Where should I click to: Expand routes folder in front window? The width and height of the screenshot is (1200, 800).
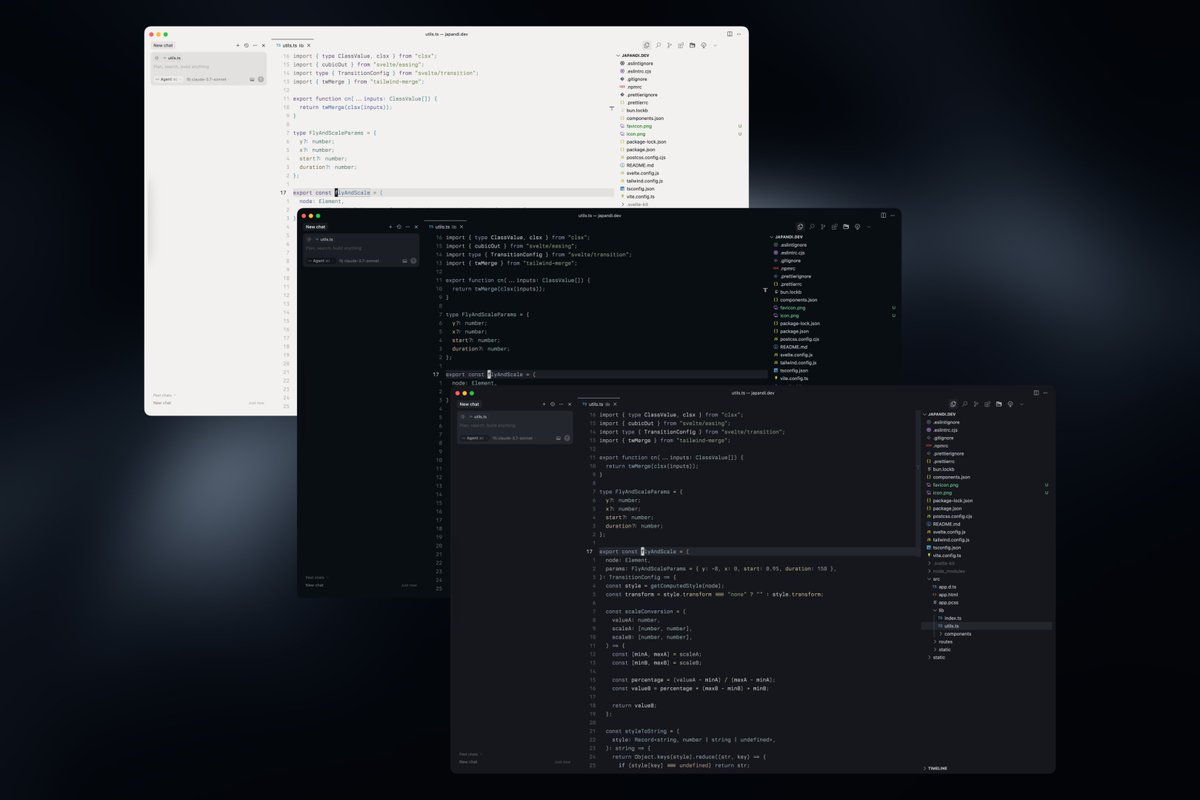945,641
